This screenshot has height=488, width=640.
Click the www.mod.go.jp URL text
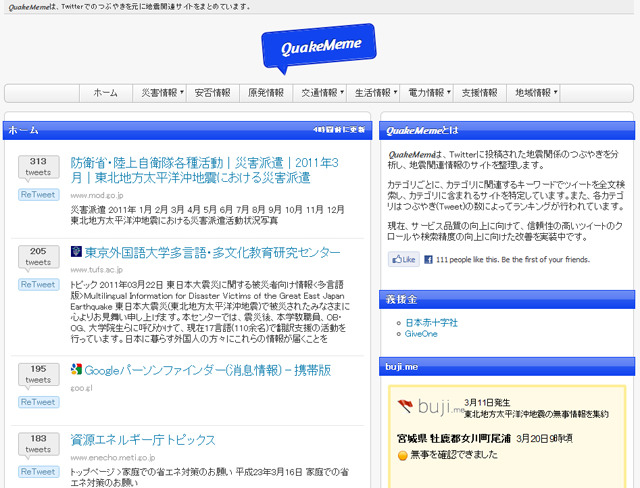(97, 195)
